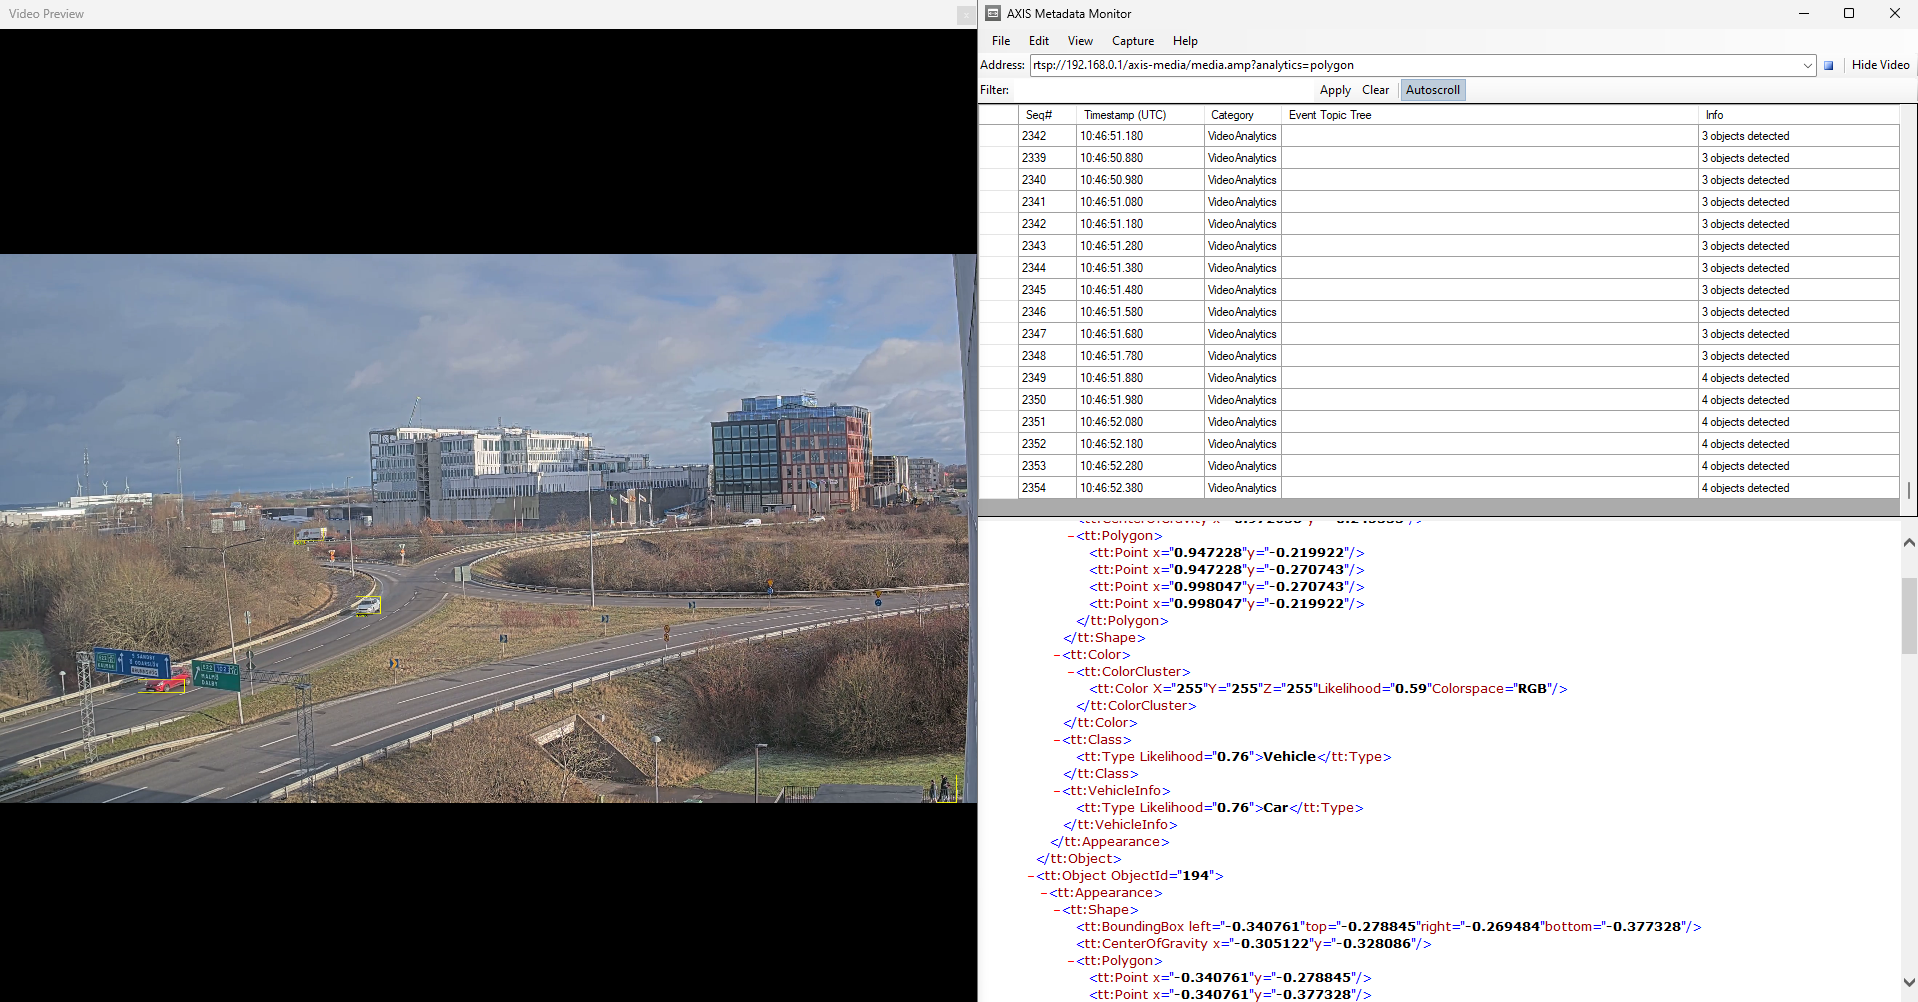The image size is (1918, 1002).
Task: Select the row with Seq# 2352
Action: click(x=1439, y=444)
